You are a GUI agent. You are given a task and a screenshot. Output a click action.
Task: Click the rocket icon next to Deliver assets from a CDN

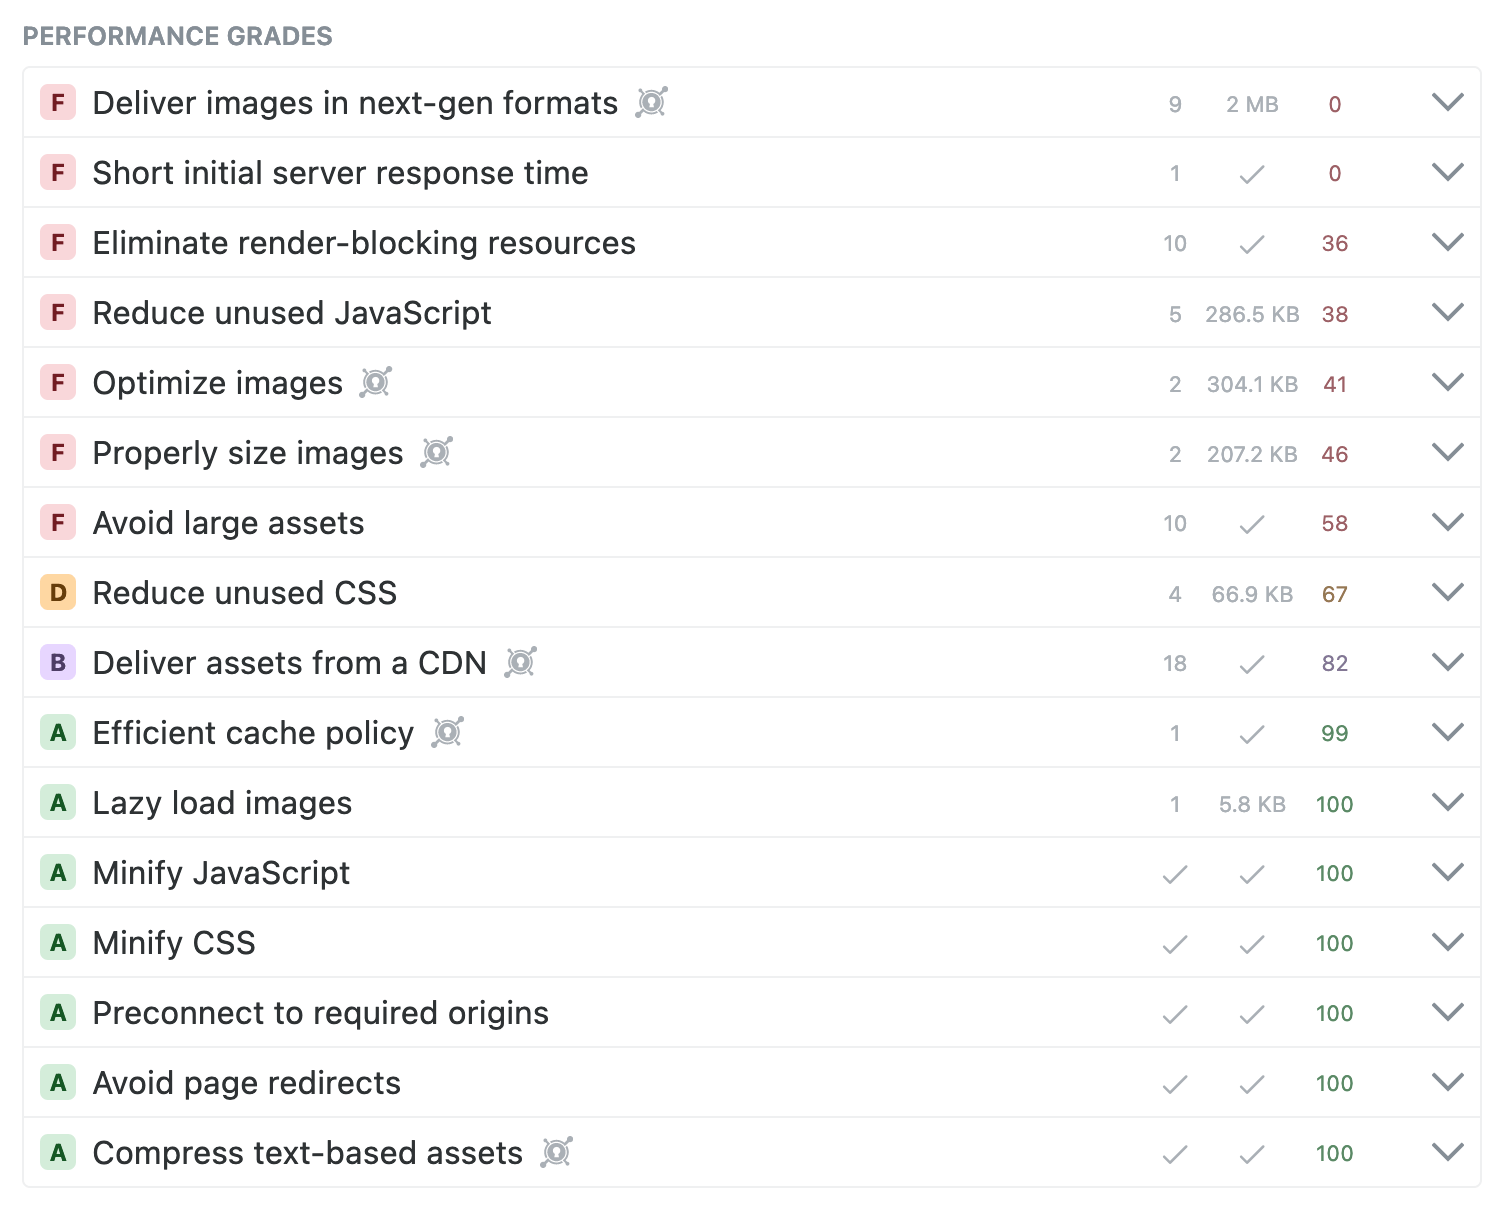[x=520, y=662]
